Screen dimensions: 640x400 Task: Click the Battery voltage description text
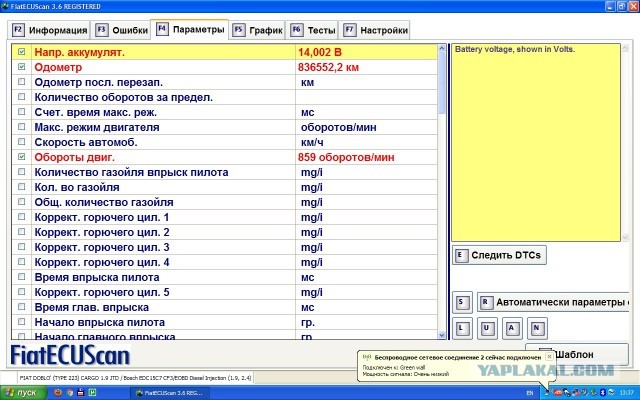[x=515, y=49]
